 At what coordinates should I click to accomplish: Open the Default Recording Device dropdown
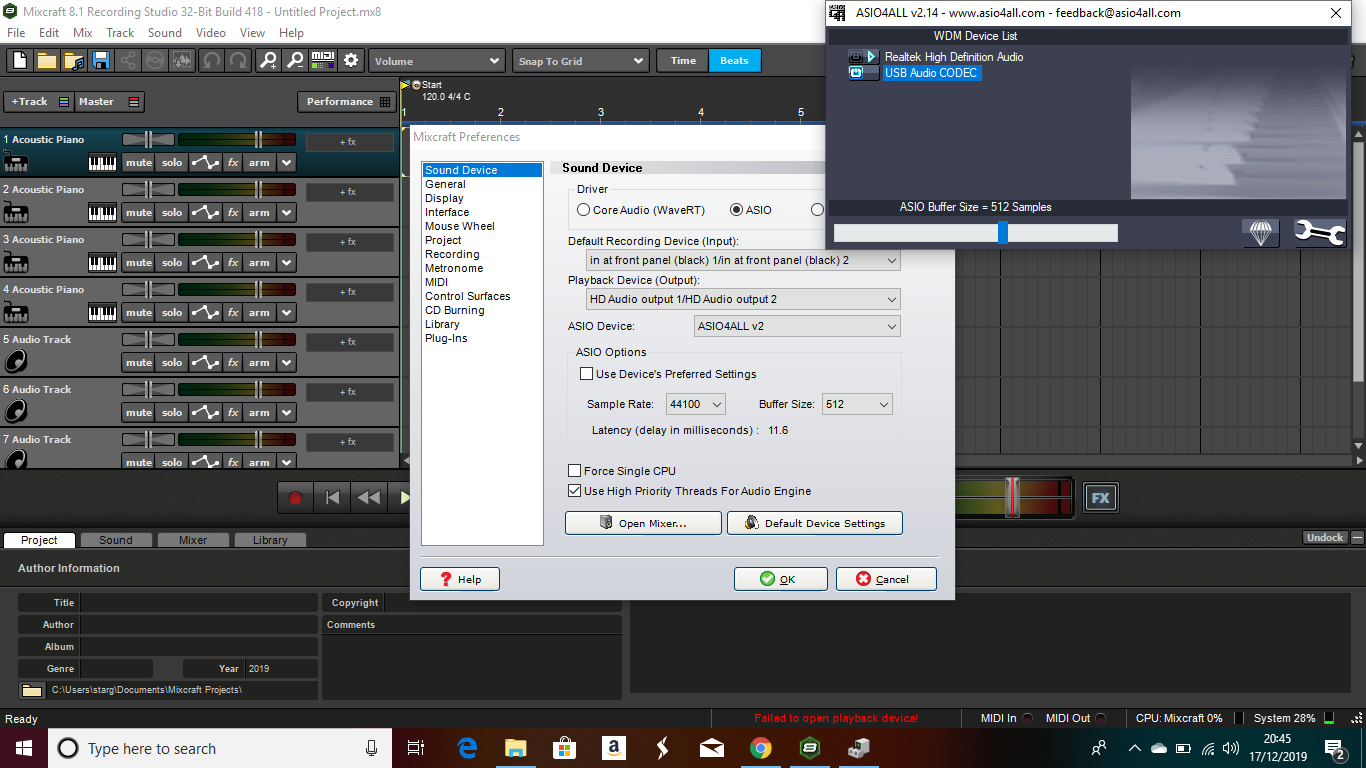pyautogui.click(x=744, y=260)
